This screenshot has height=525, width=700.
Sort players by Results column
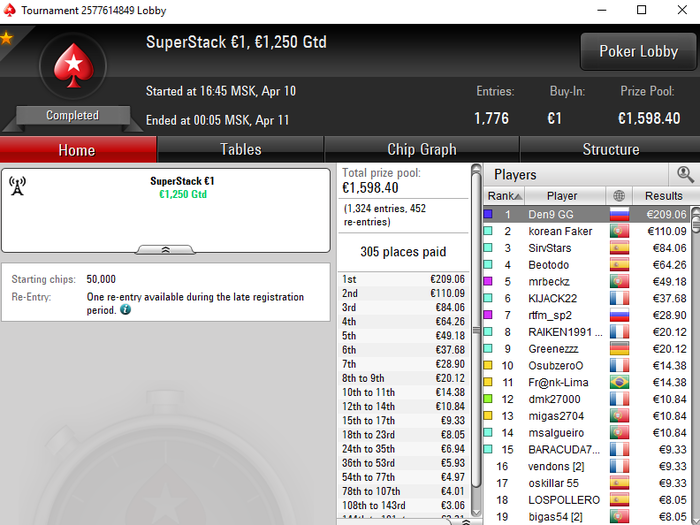click(663, 196)
